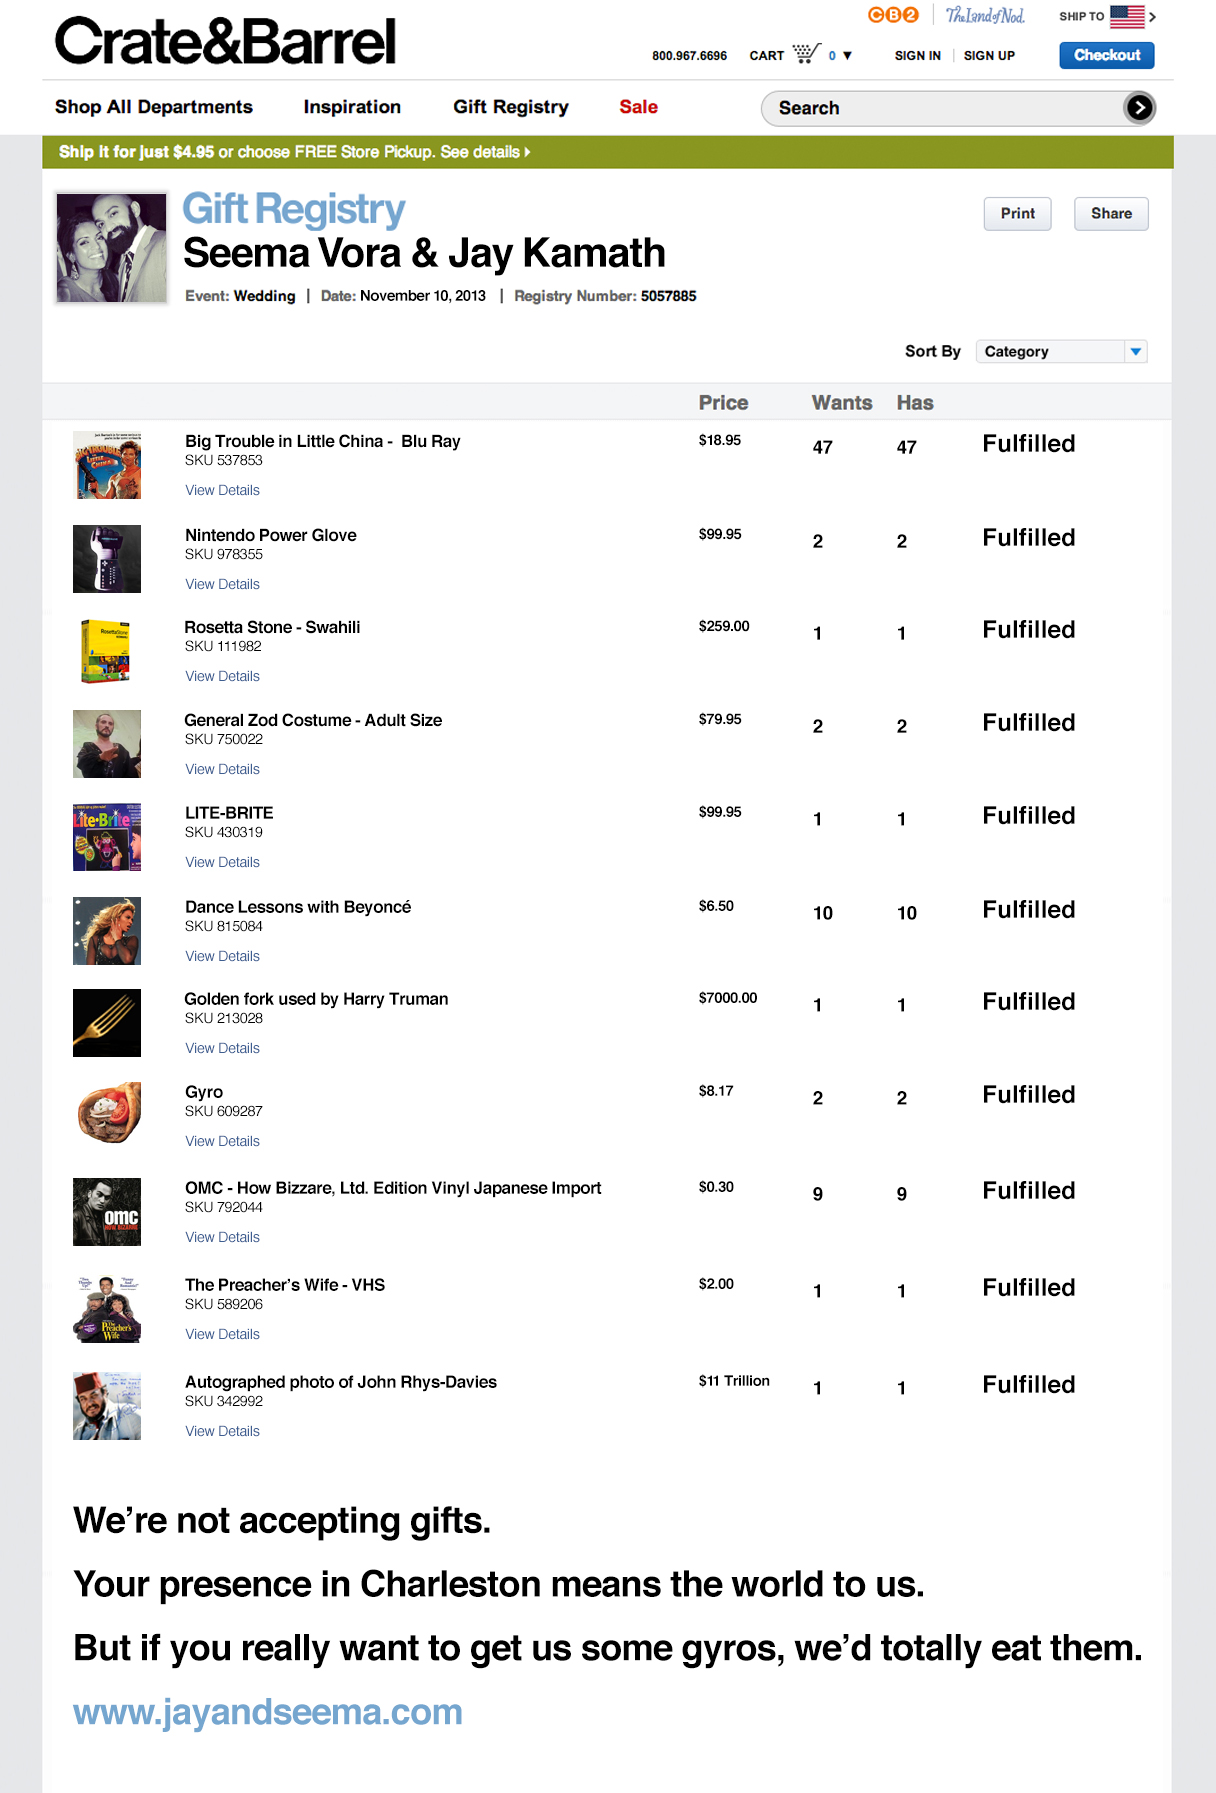Click the Share button

pos(1111,214)
